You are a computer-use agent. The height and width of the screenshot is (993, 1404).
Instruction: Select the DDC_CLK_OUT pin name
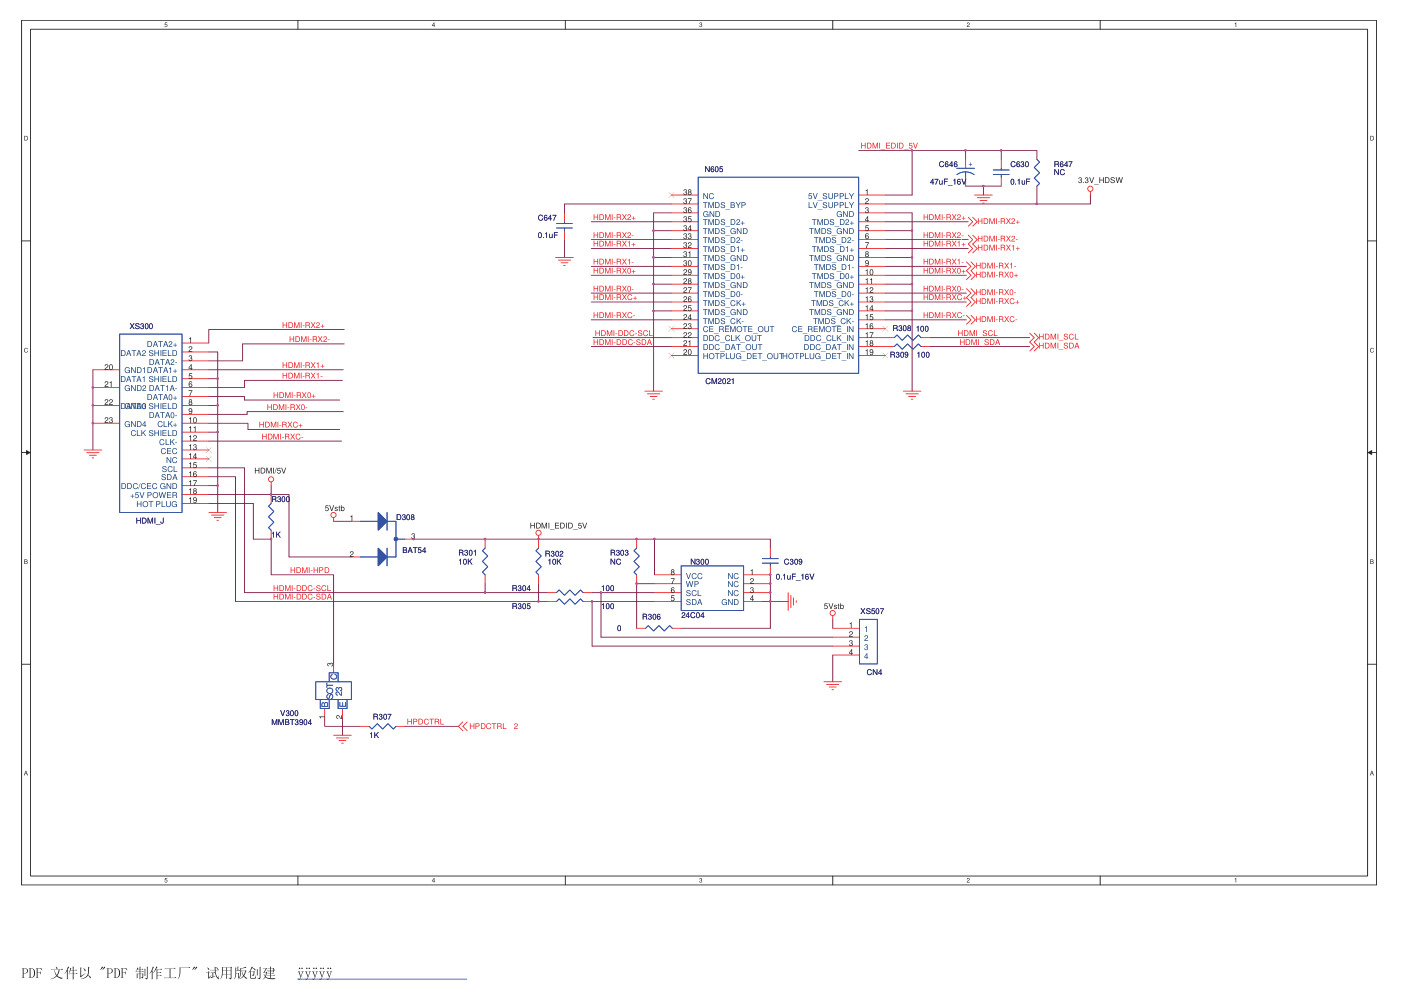[732, 339]
